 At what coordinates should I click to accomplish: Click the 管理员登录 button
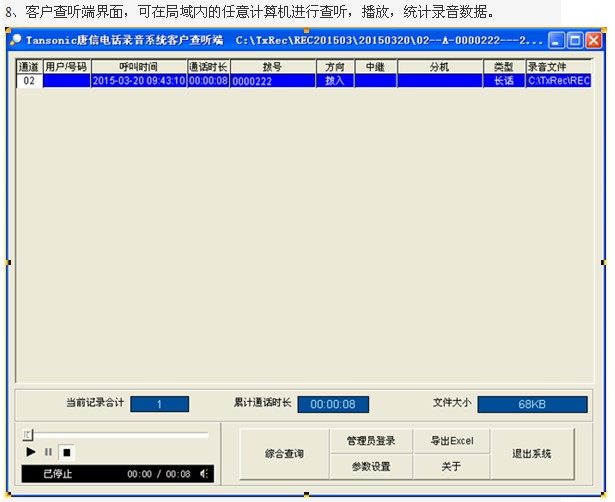pyautogui.click(x=371, y=441)
